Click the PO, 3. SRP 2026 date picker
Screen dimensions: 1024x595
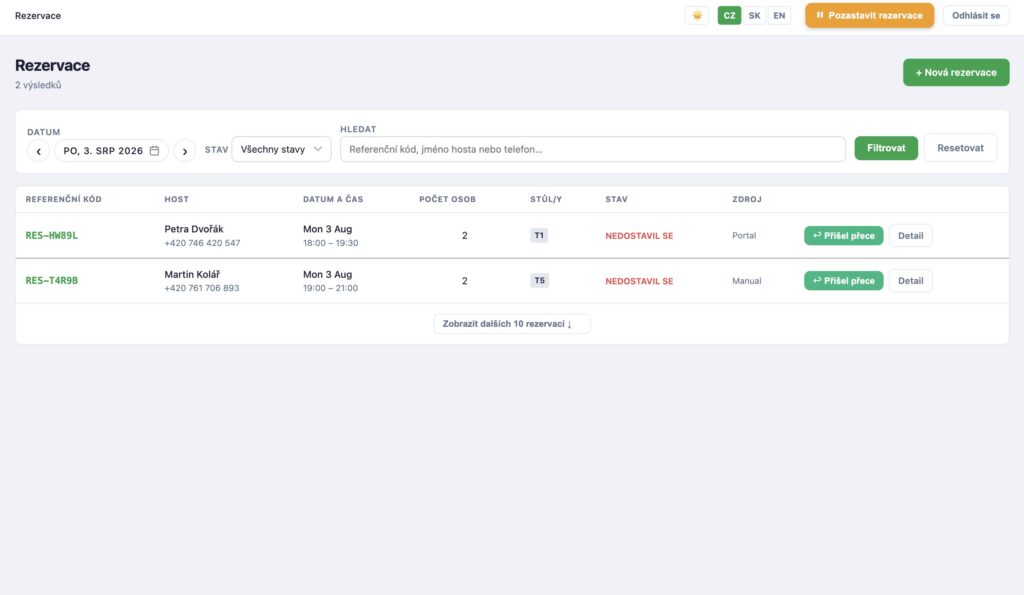(111, 151)
